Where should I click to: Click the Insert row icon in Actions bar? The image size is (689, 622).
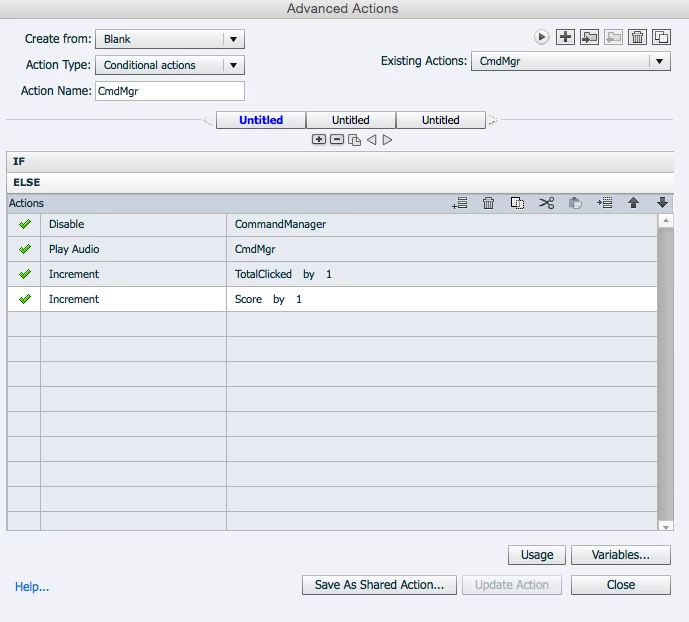pos(604,203)
